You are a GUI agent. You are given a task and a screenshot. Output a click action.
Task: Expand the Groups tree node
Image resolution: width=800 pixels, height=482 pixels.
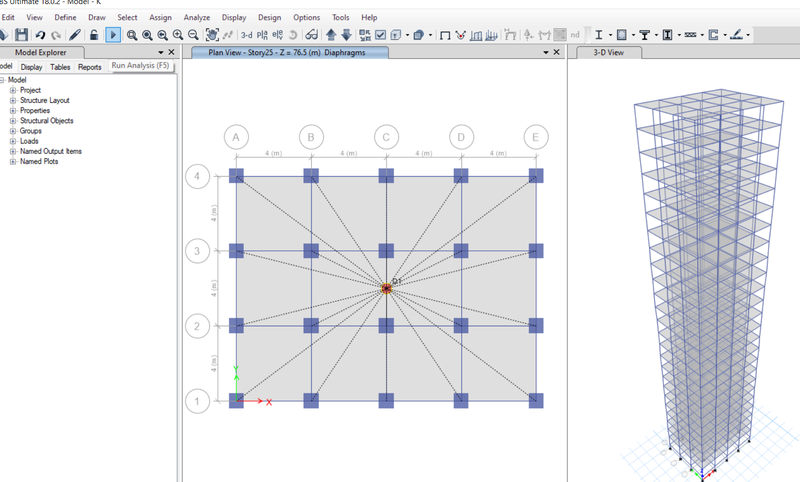pos(13,131)
